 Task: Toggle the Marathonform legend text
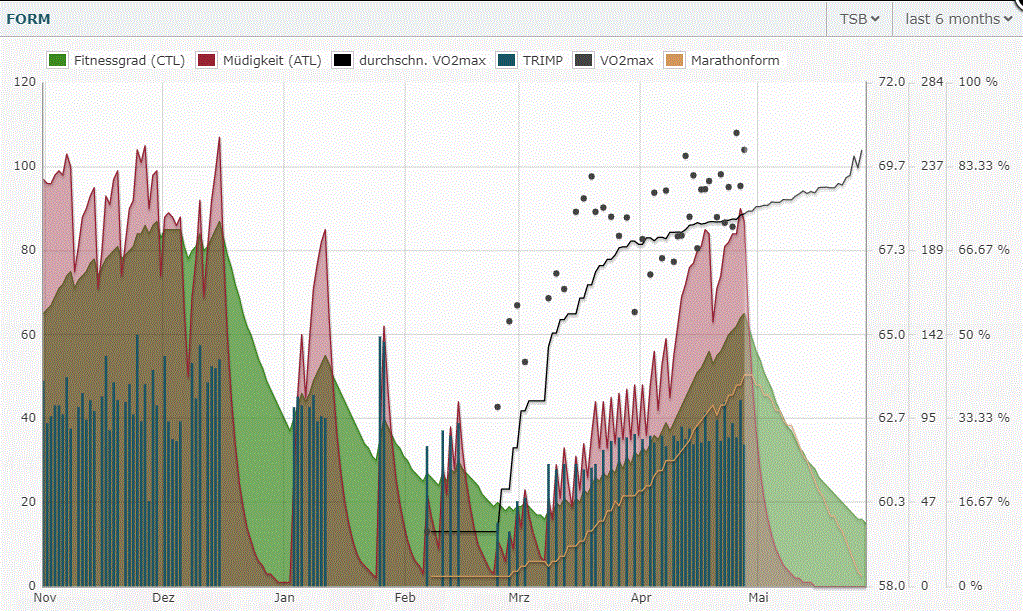tap(735, 60)
